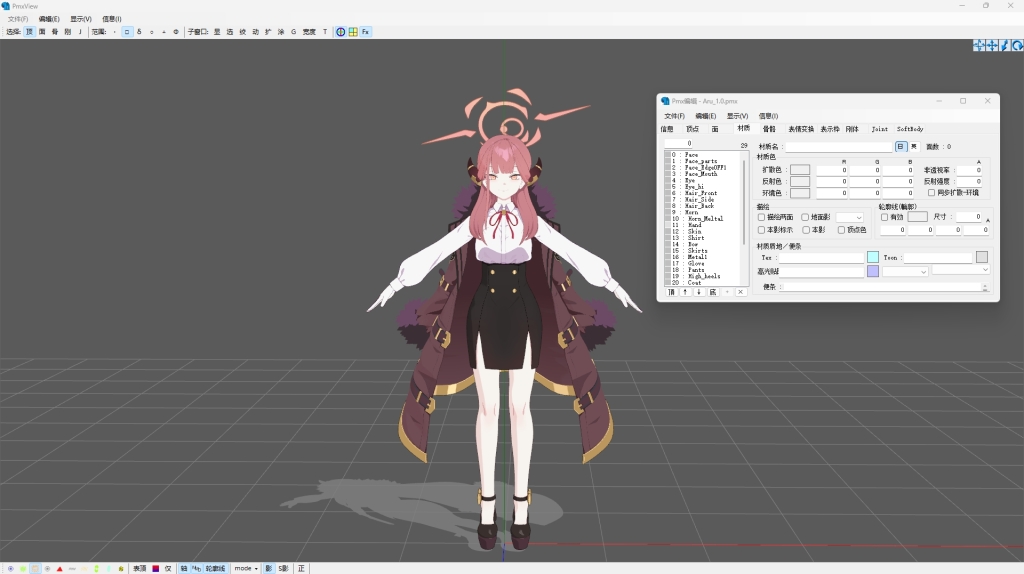Switch to 骨骼 tab in Pmx编辑
This screenshot has height=574, width=1024.
pyautogui.click(x=769, y=129)
